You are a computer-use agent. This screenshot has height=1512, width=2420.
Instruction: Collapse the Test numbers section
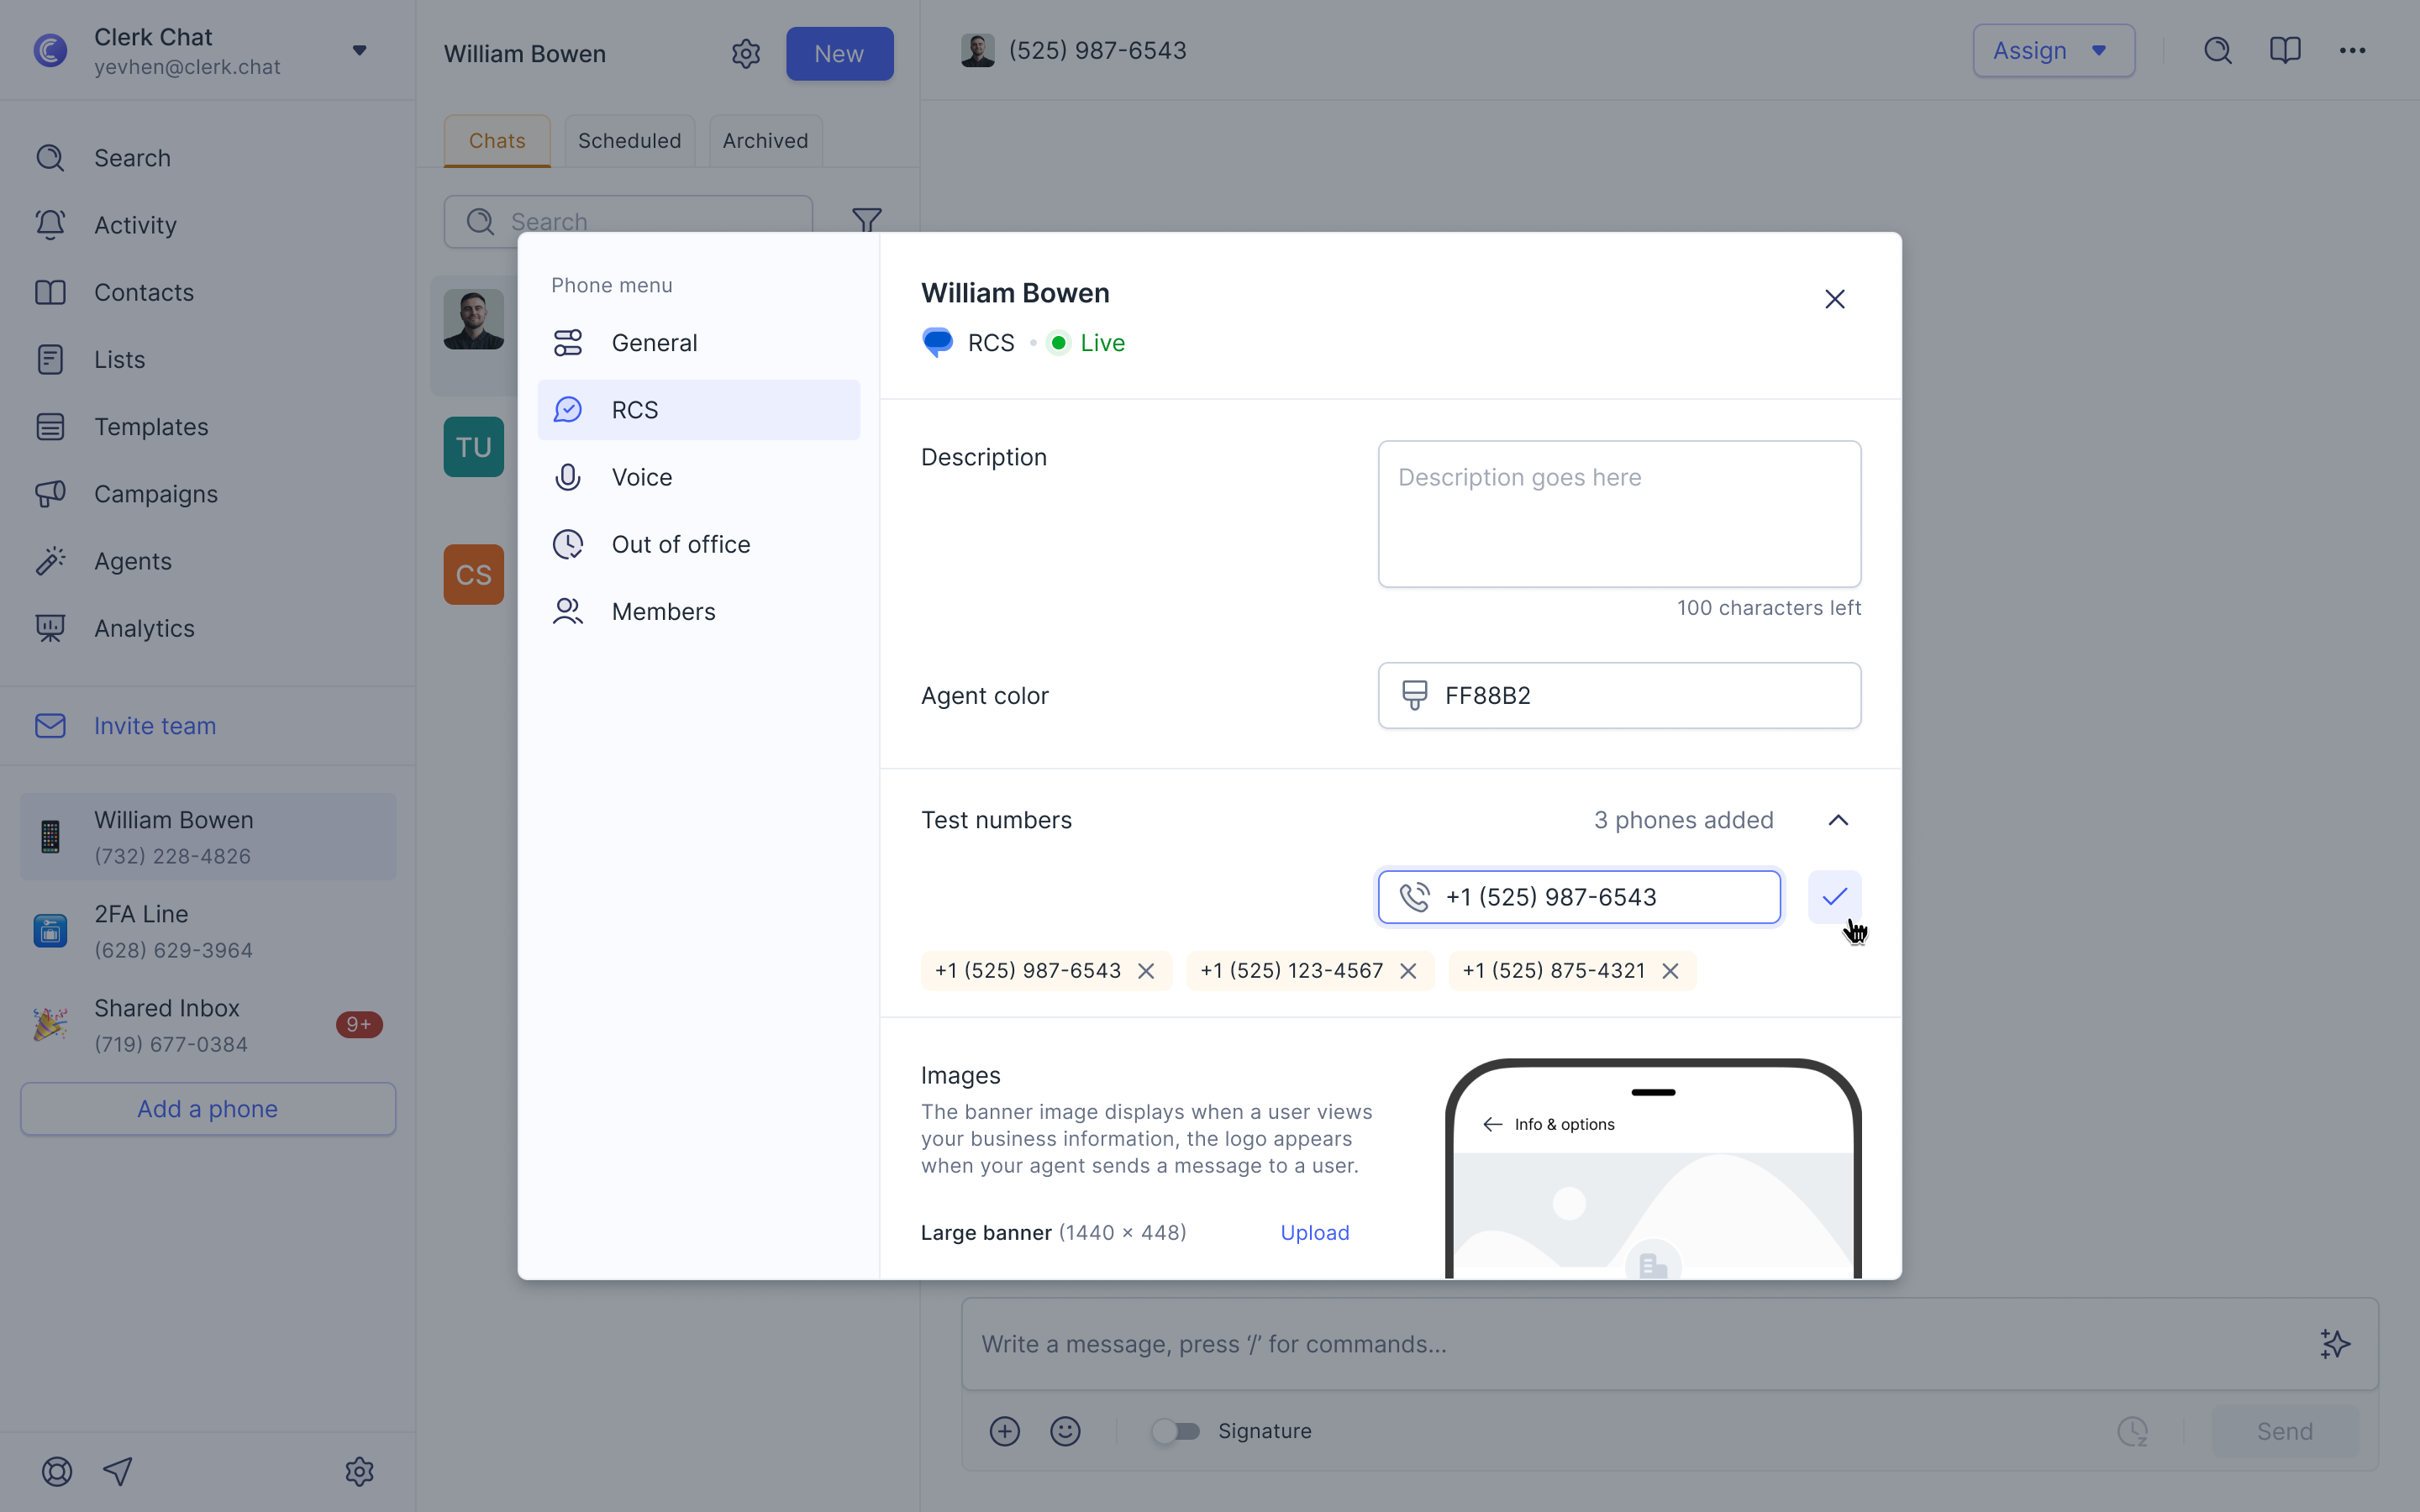[1838, 820]
